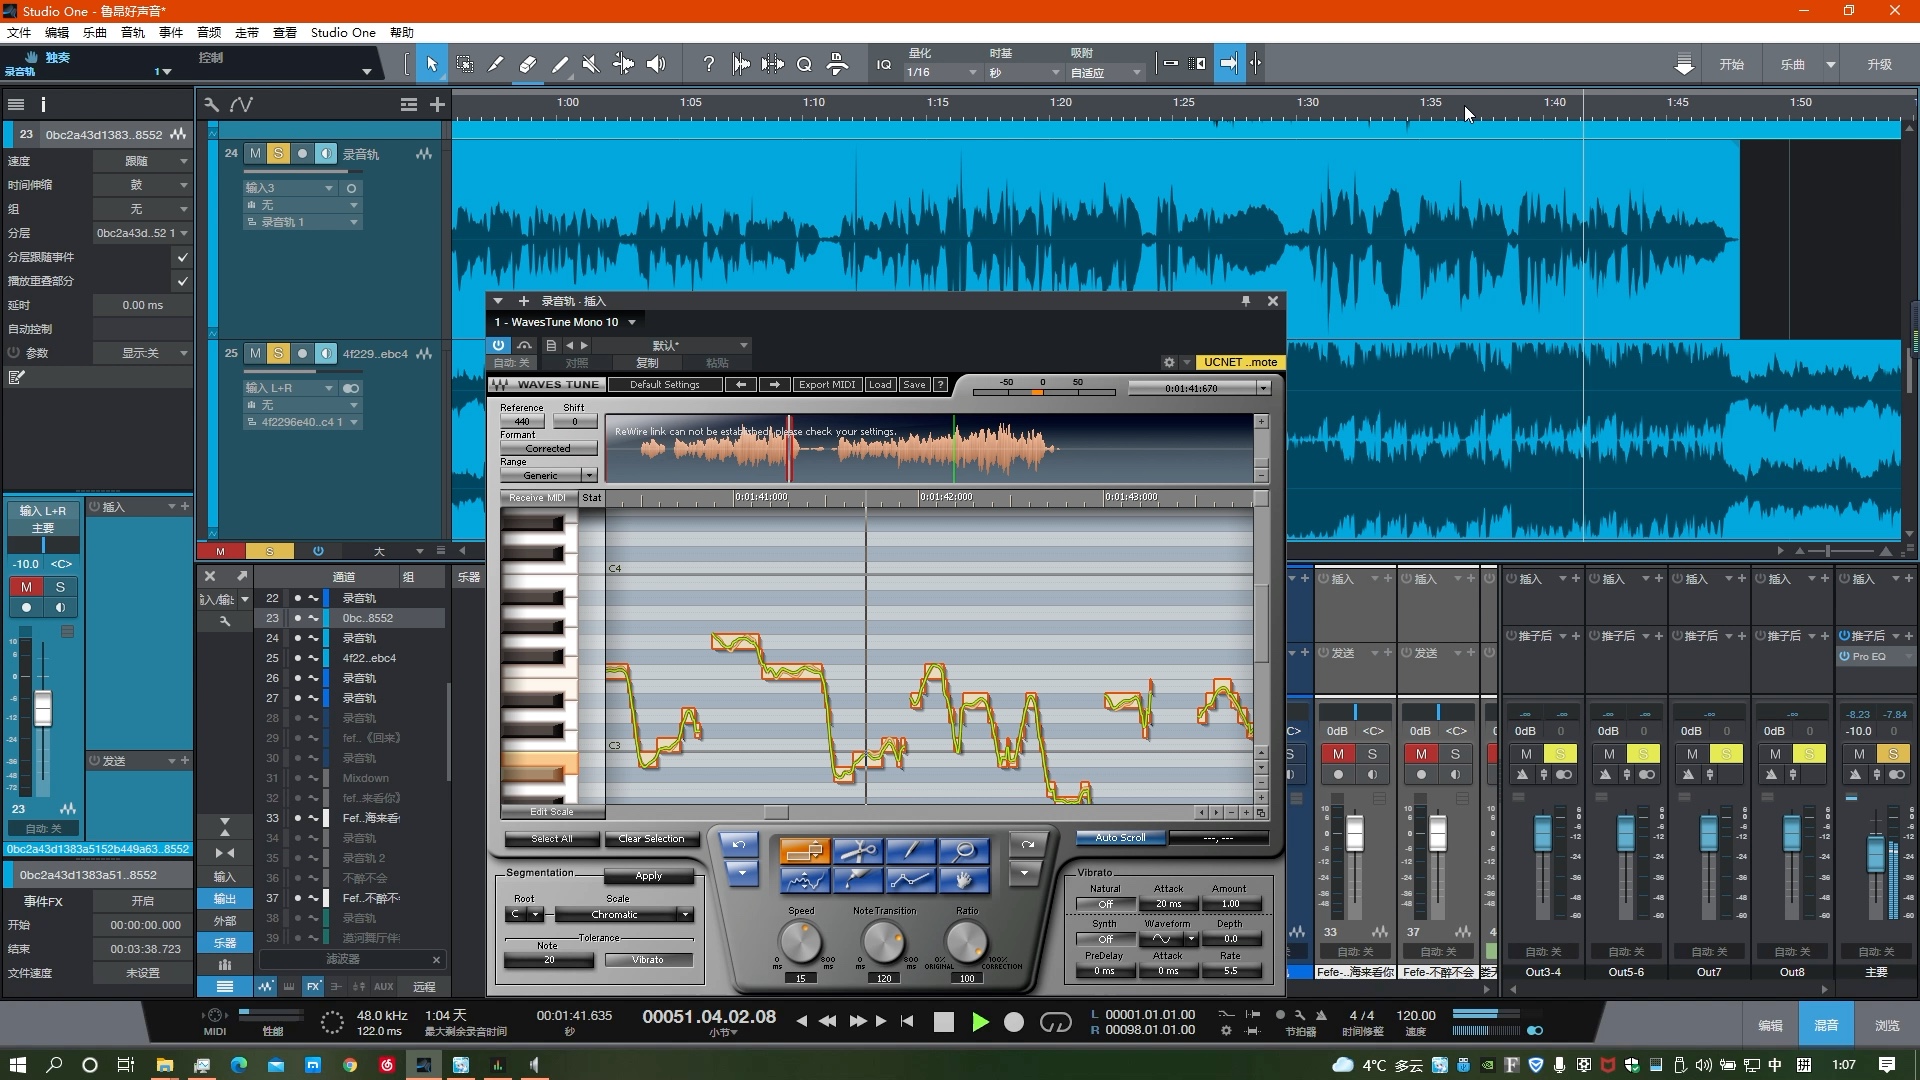The width and height of the screenshot is (1920, 1080).
Task: Click the Waves Tune redo arrow
Action: pyautogui.click(x=1027, y=845)
